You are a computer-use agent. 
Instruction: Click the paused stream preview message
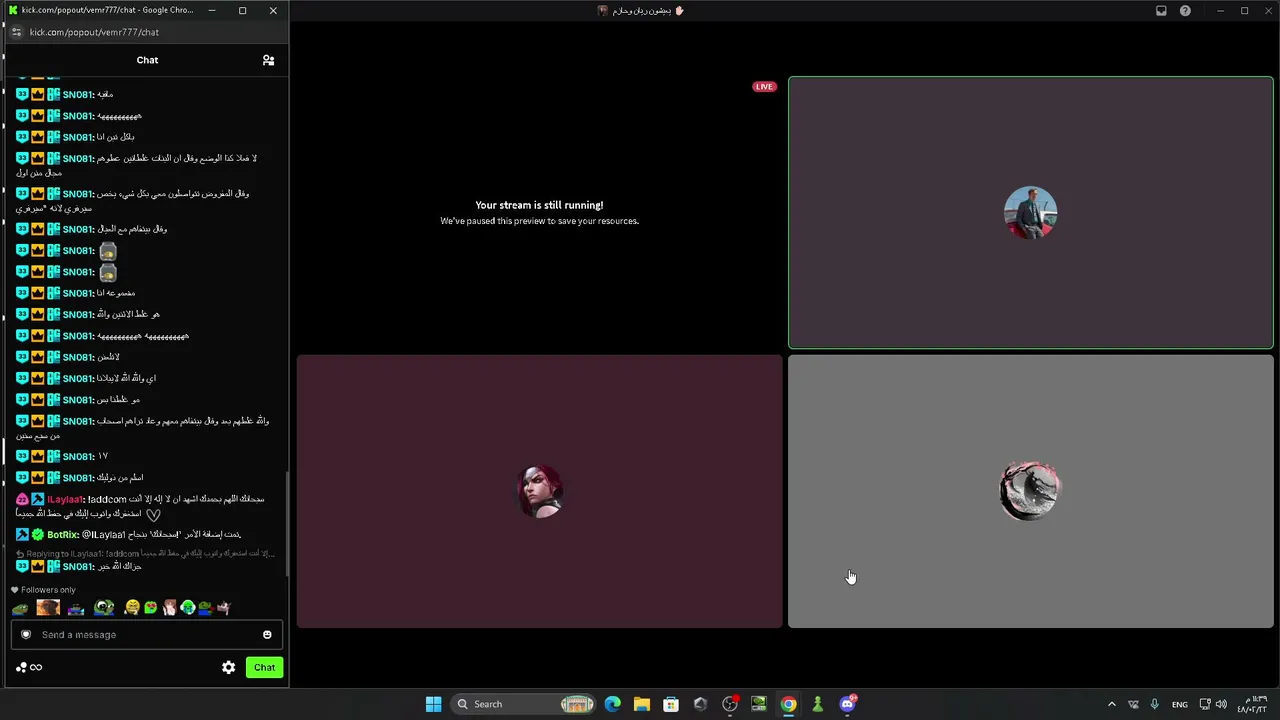click(x=539, y=212)
